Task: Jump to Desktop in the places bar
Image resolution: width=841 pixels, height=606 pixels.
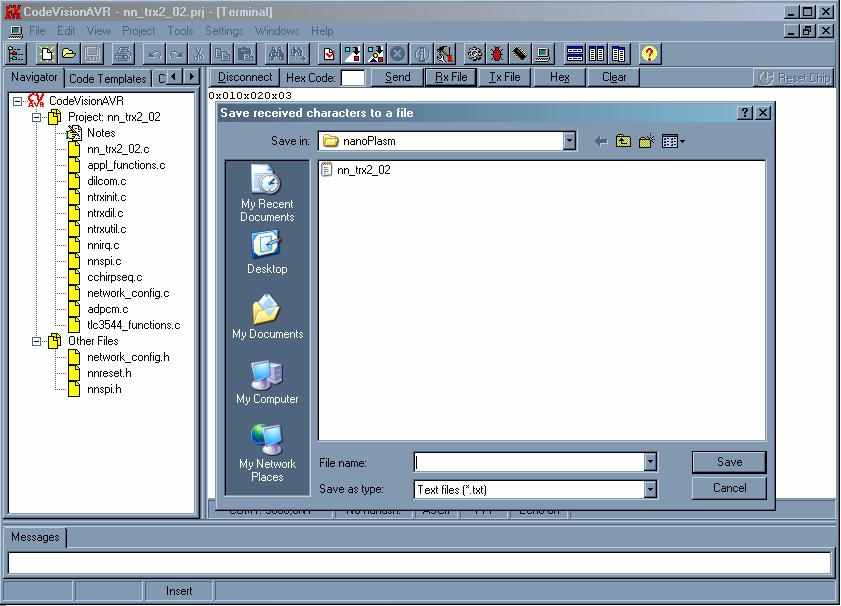Action: (267, 253)
